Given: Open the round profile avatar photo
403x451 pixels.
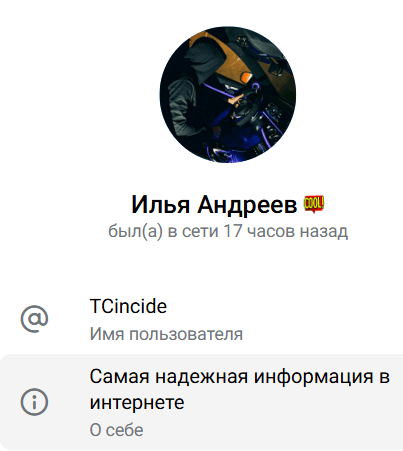Looking at the screenshot, I should click(x=228, y=95).
